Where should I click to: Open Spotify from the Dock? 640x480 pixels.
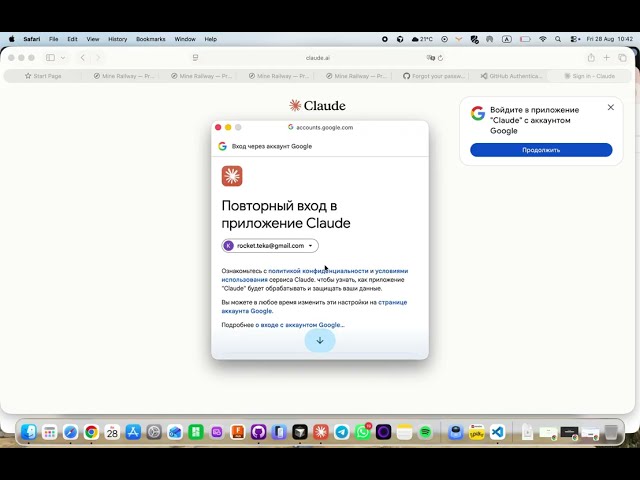(x=425, y=432)
